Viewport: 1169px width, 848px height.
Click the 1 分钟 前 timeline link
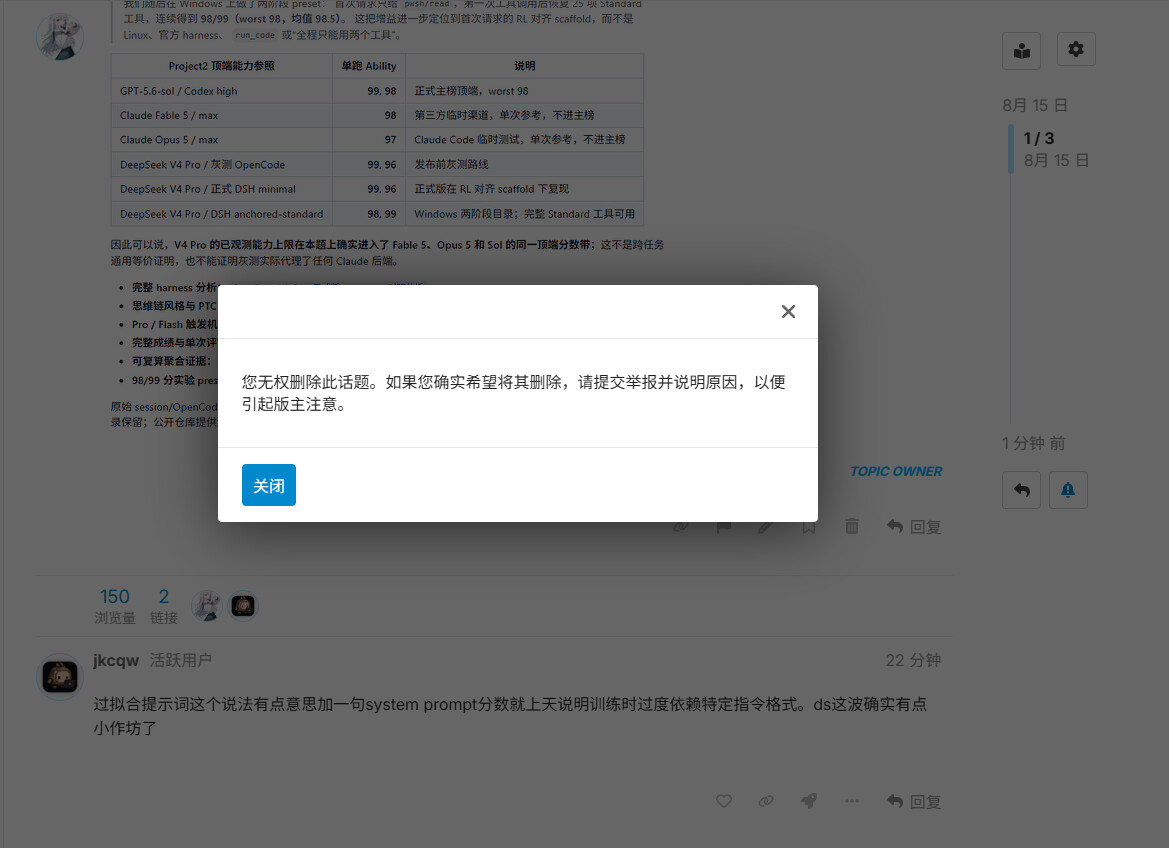click(x=1033, y=443)
